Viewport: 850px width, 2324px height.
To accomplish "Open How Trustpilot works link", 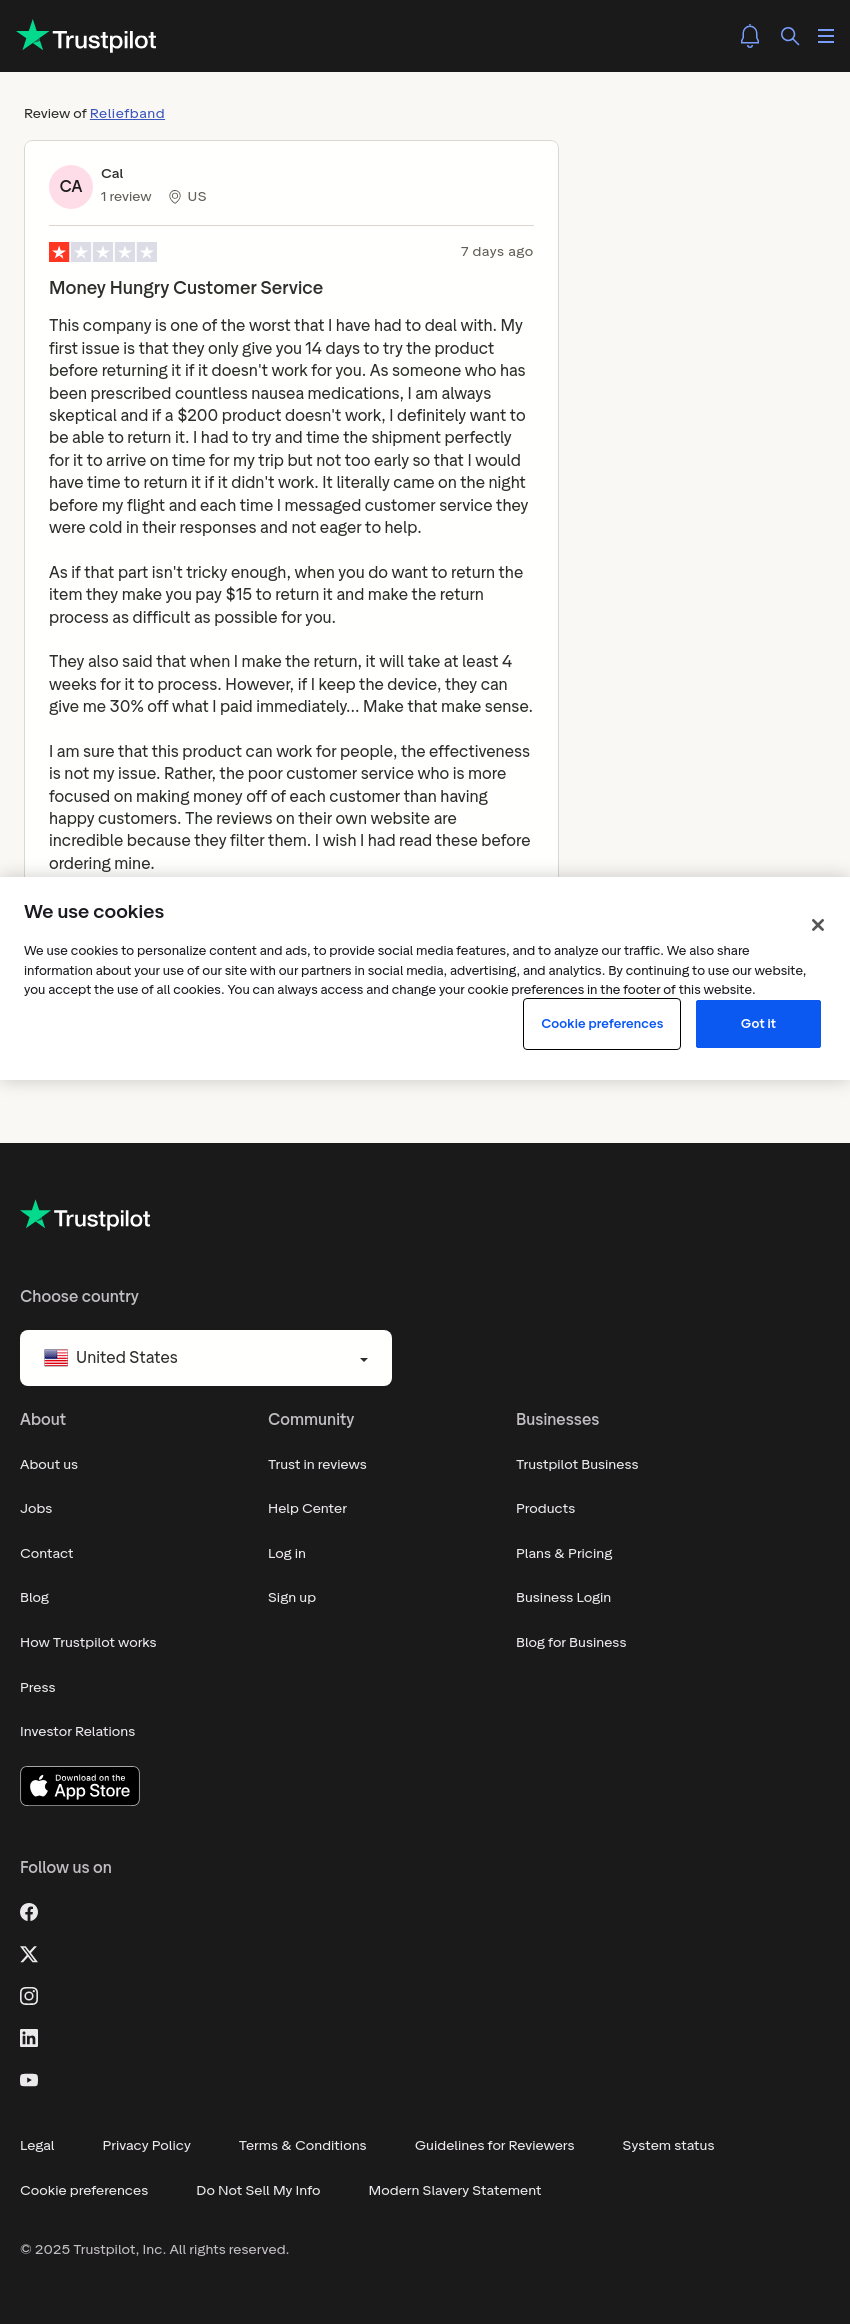I will click(88, 1643).
